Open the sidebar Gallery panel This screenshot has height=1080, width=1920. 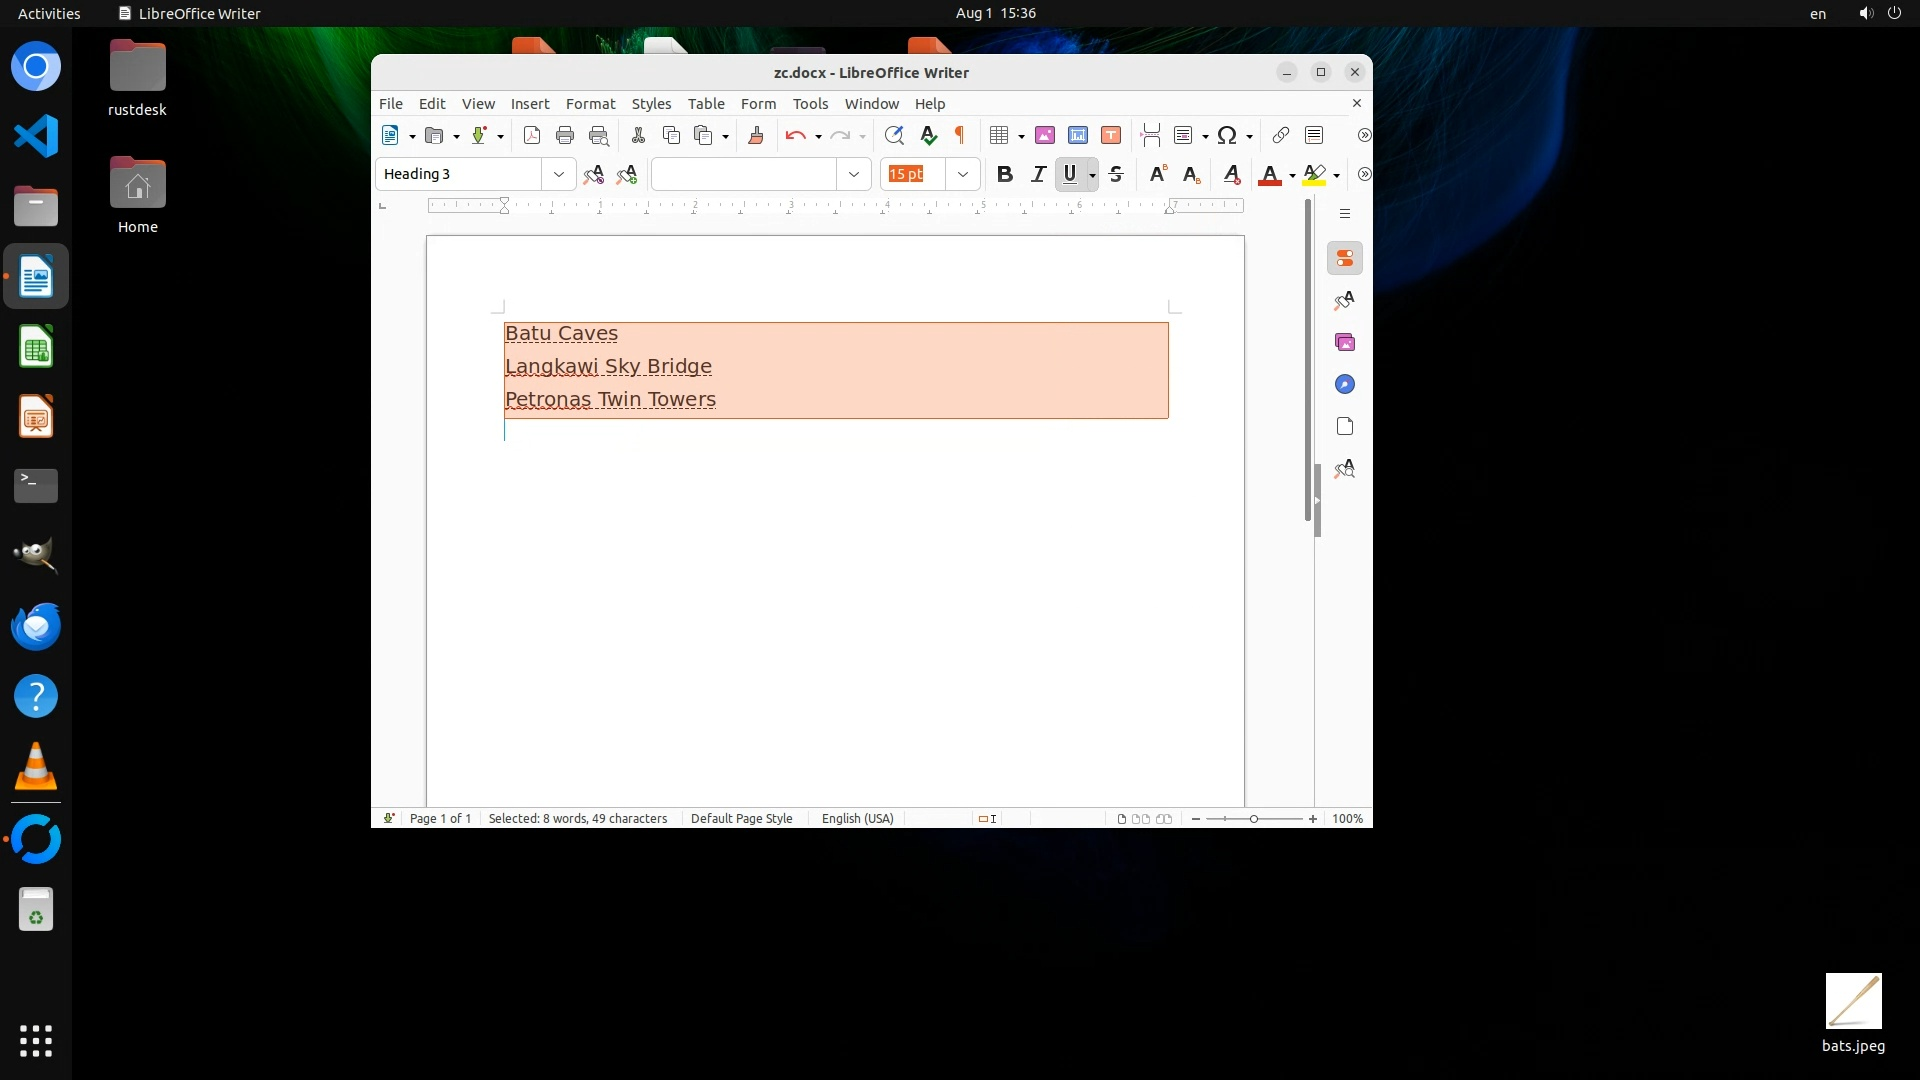pyautogui.click(x=1345, y=342)
